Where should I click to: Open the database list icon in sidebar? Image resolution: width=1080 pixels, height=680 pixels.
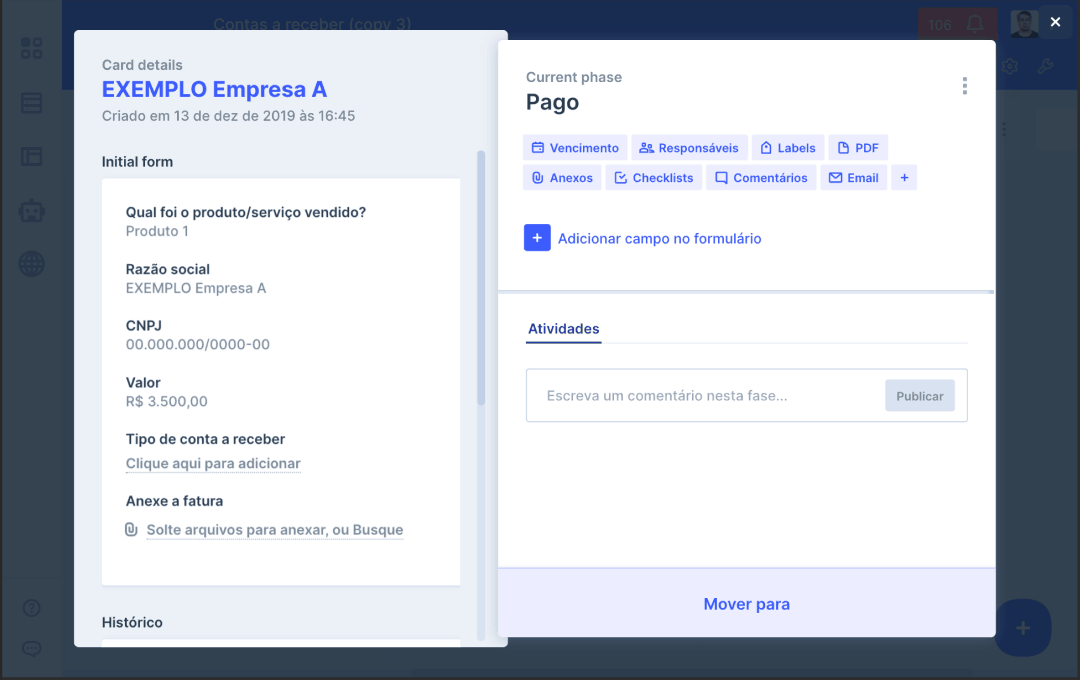pos(32,103)
